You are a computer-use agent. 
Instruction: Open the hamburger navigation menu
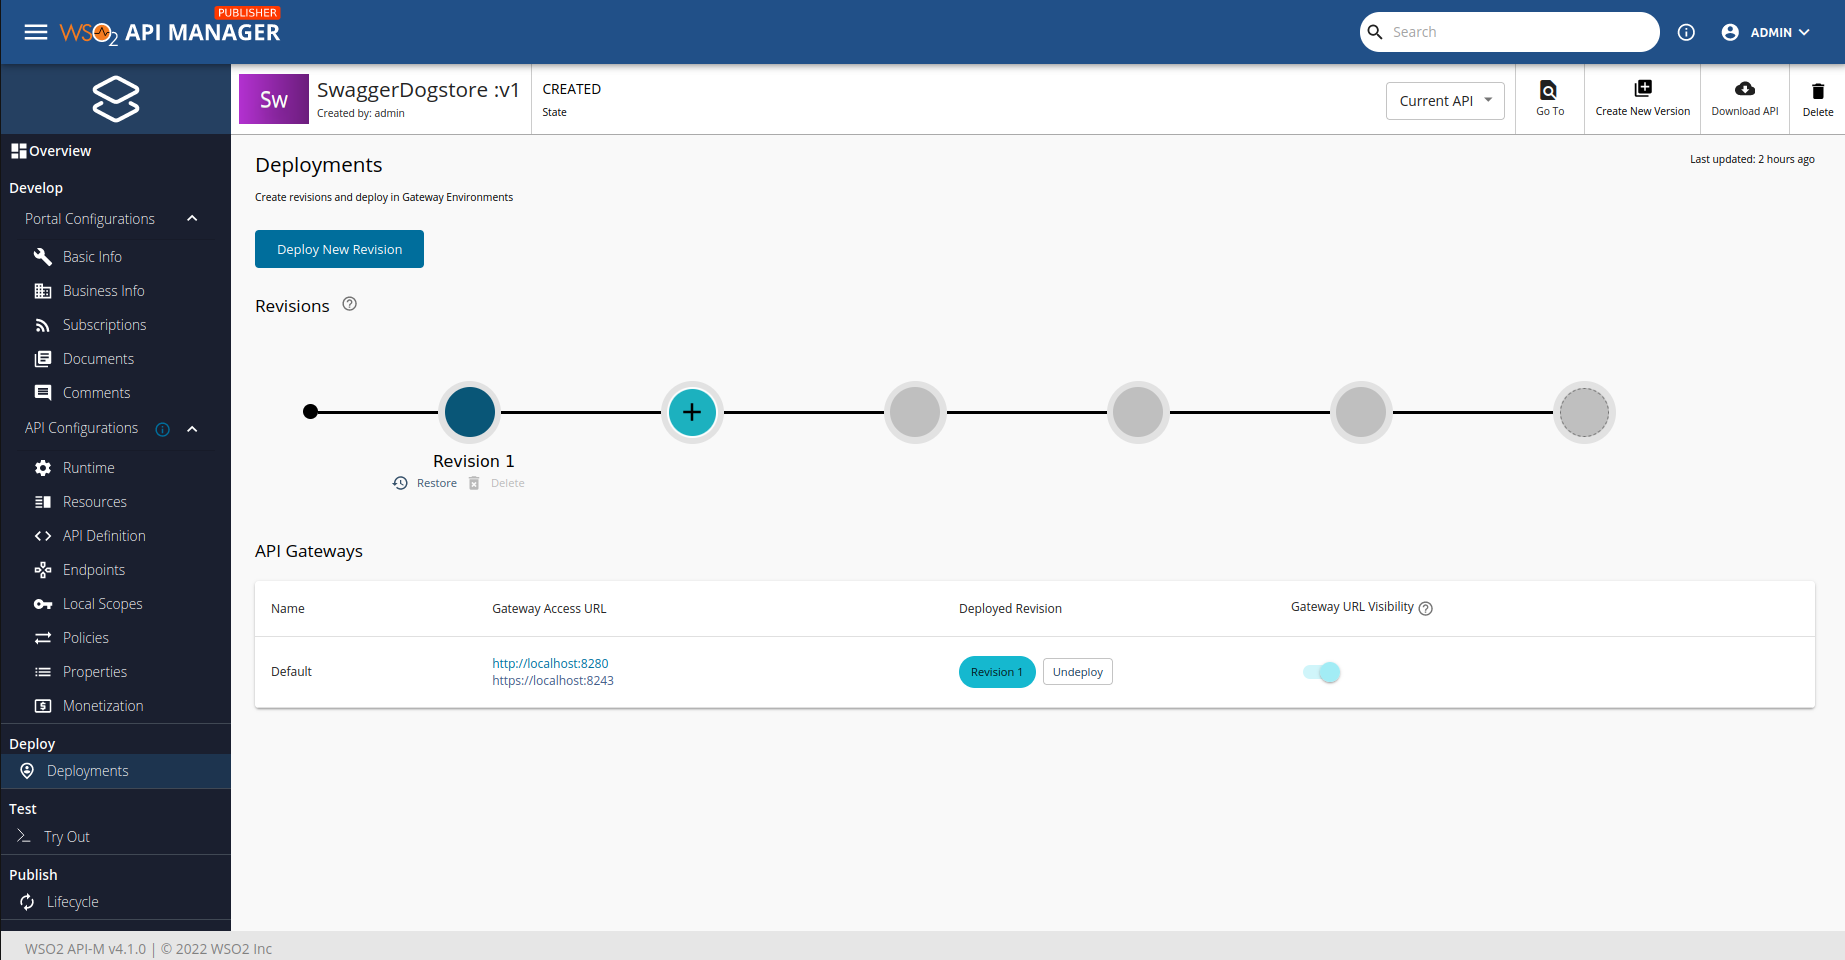tap(36, 32)
